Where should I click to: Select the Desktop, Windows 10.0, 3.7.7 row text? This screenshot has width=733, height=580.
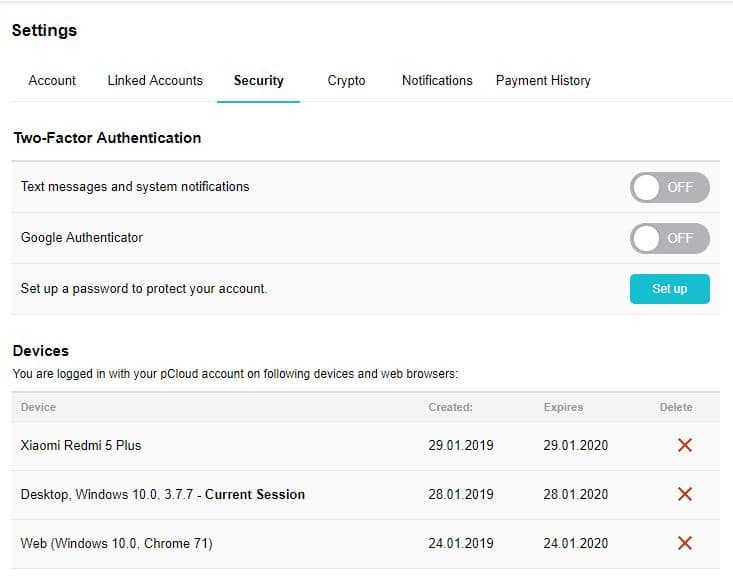(163, 494)
